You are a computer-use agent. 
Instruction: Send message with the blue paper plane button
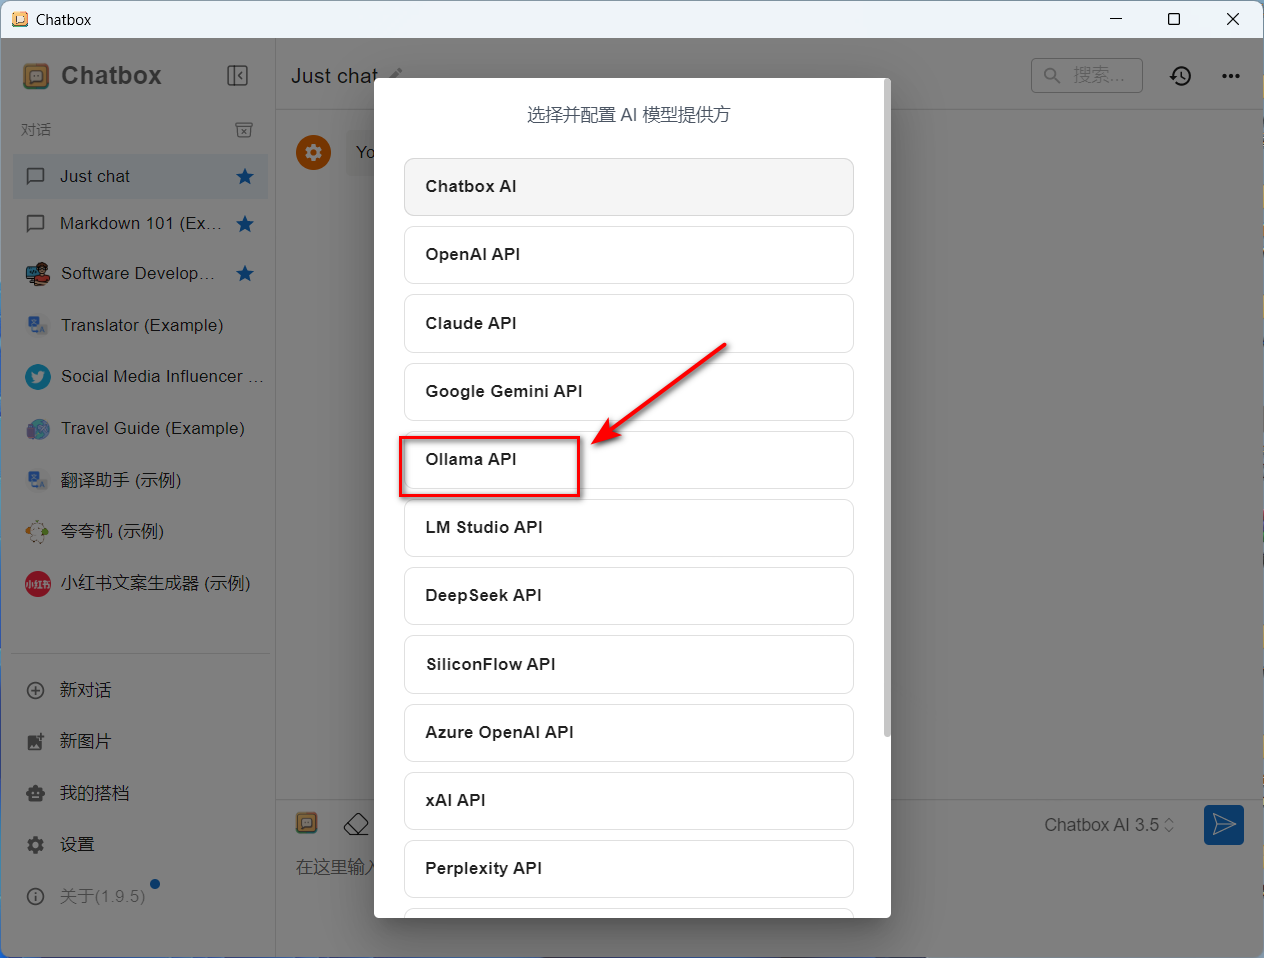coord(1224,825)
